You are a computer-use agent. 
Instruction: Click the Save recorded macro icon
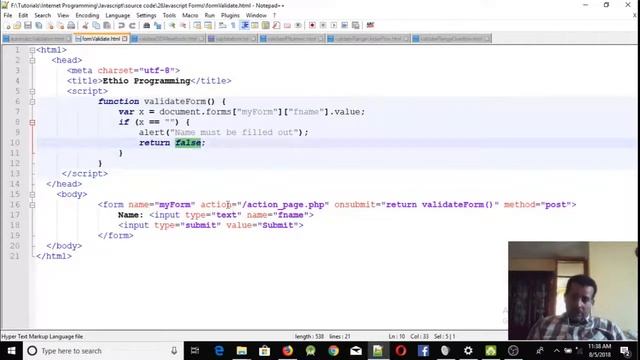pyautogui.click(x=356, y=25)
